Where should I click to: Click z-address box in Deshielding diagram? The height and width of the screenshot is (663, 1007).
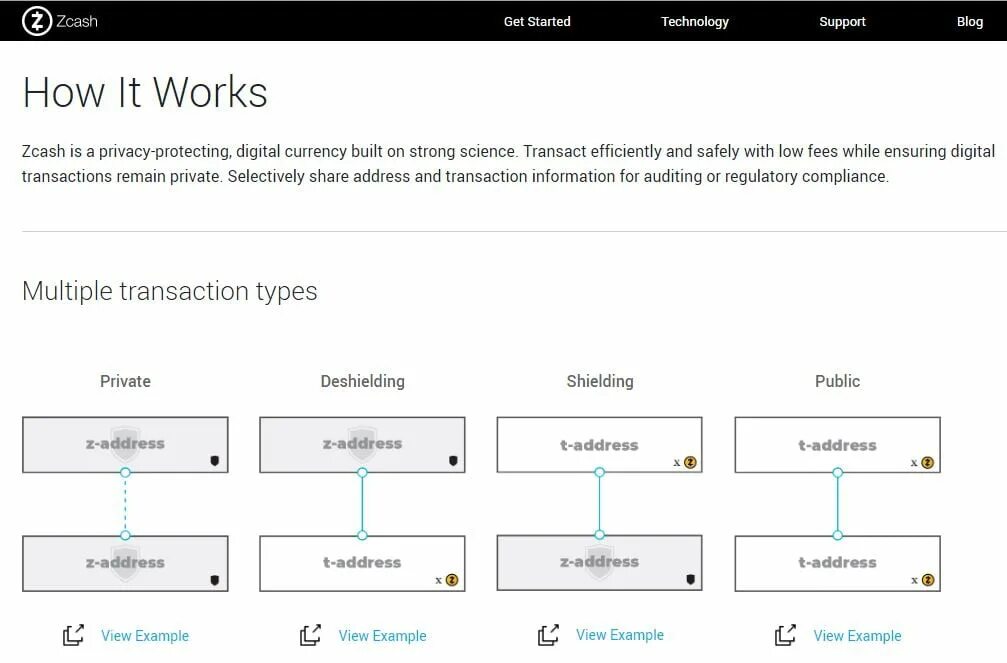362,445
